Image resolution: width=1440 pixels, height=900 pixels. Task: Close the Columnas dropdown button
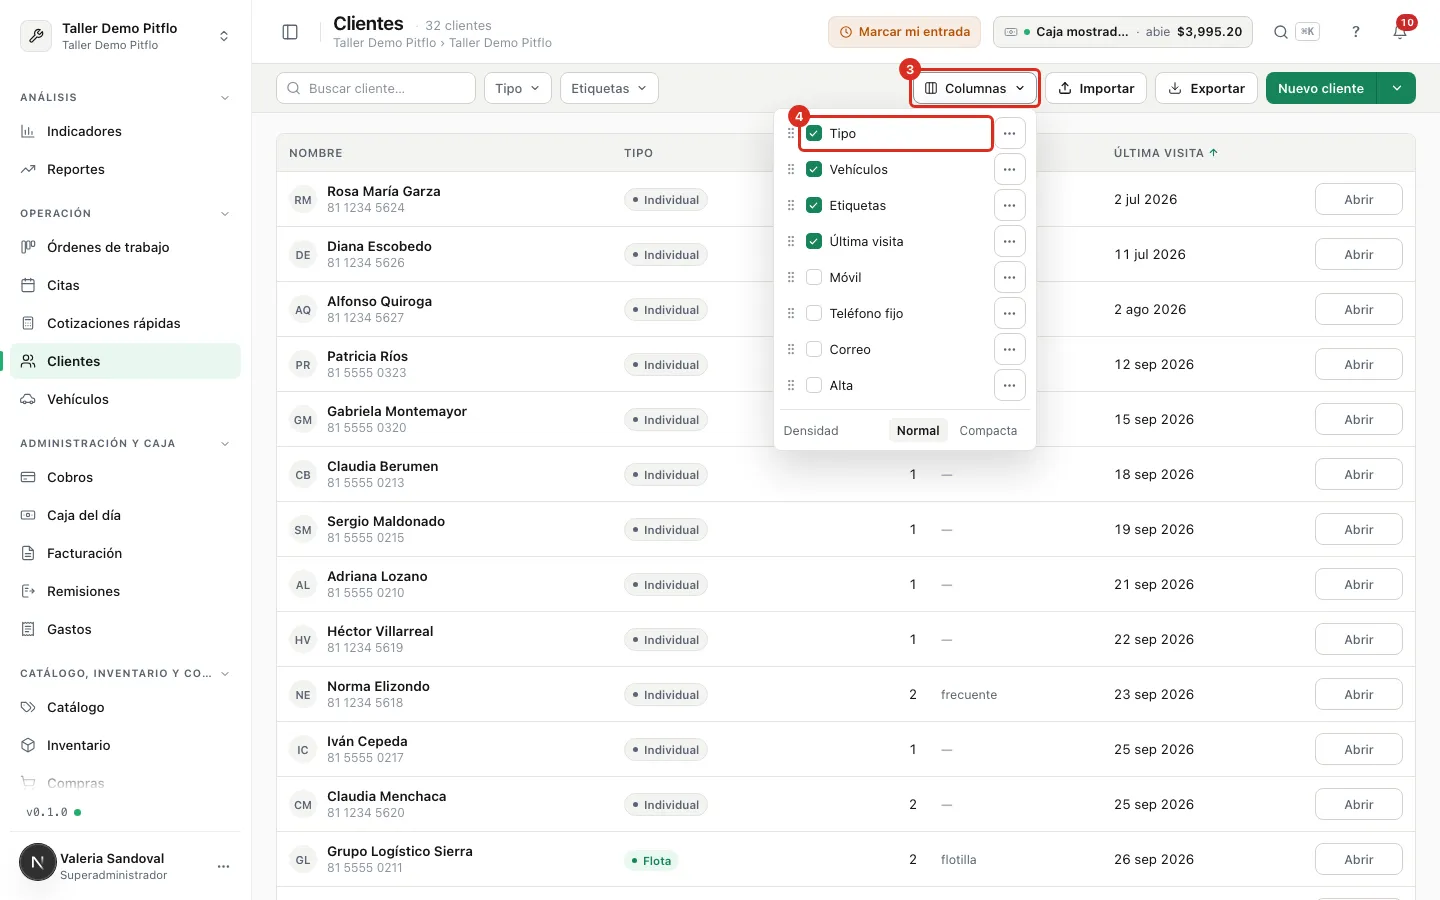point(975,88)
